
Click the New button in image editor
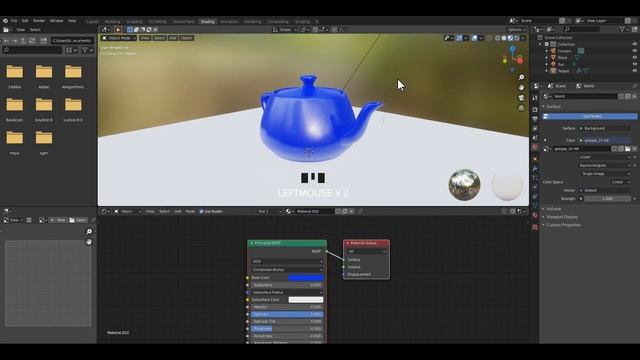pyautogui.click(x=58, y=220)
